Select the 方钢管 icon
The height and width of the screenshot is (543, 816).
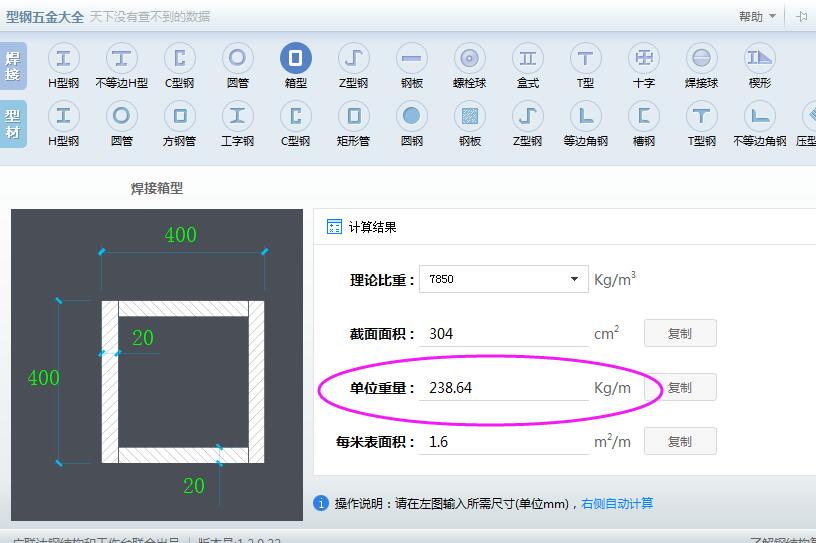(x=180, y=116)
